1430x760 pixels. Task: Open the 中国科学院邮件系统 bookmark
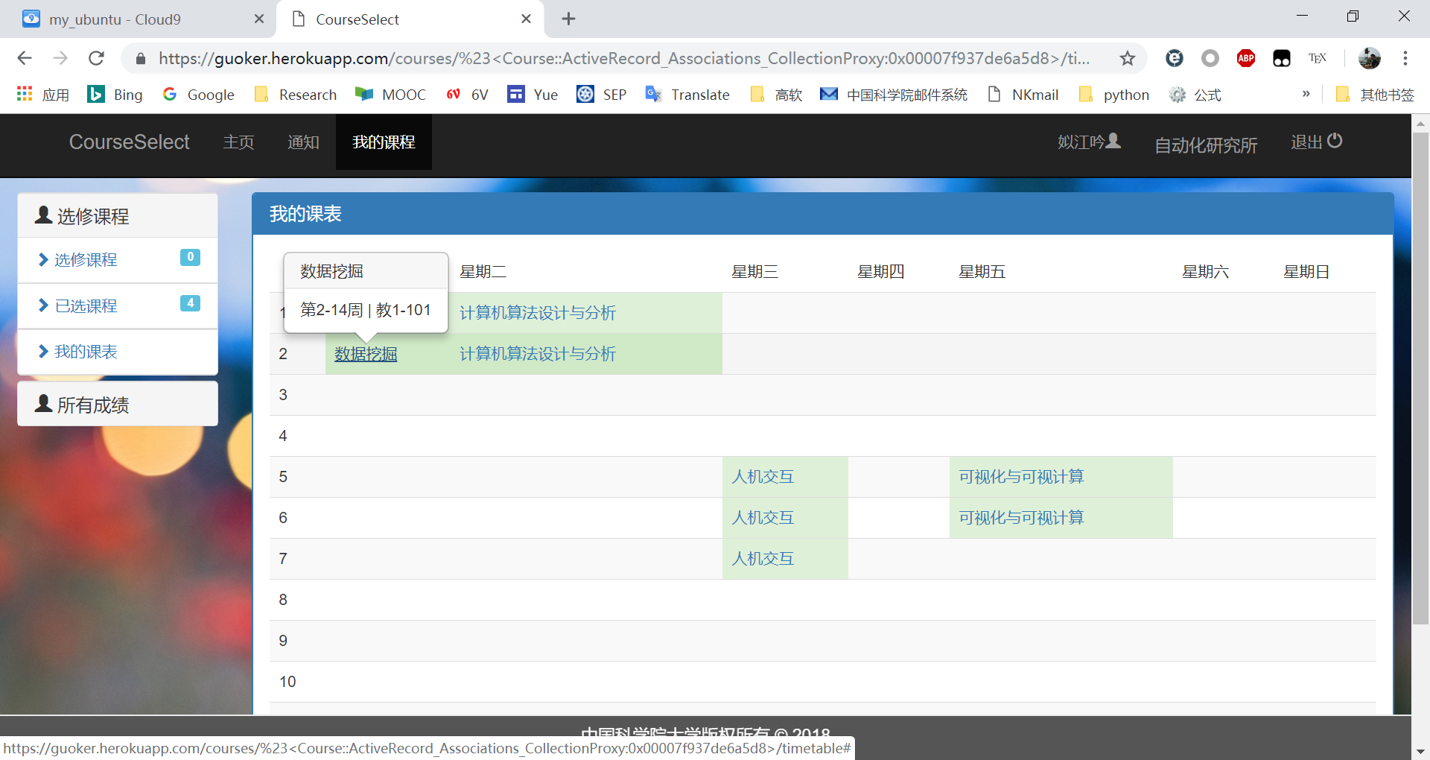coord(894,94)
